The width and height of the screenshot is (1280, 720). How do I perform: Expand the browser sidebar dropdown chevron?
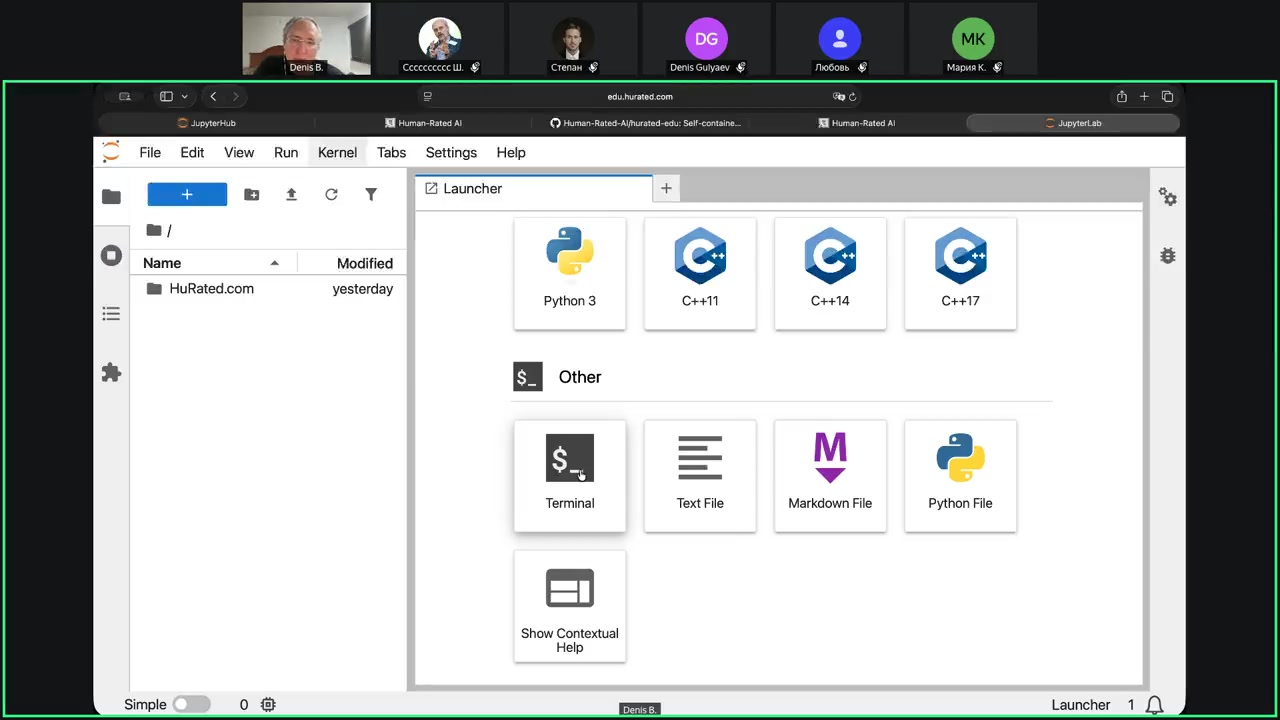(x=185, y=97)
